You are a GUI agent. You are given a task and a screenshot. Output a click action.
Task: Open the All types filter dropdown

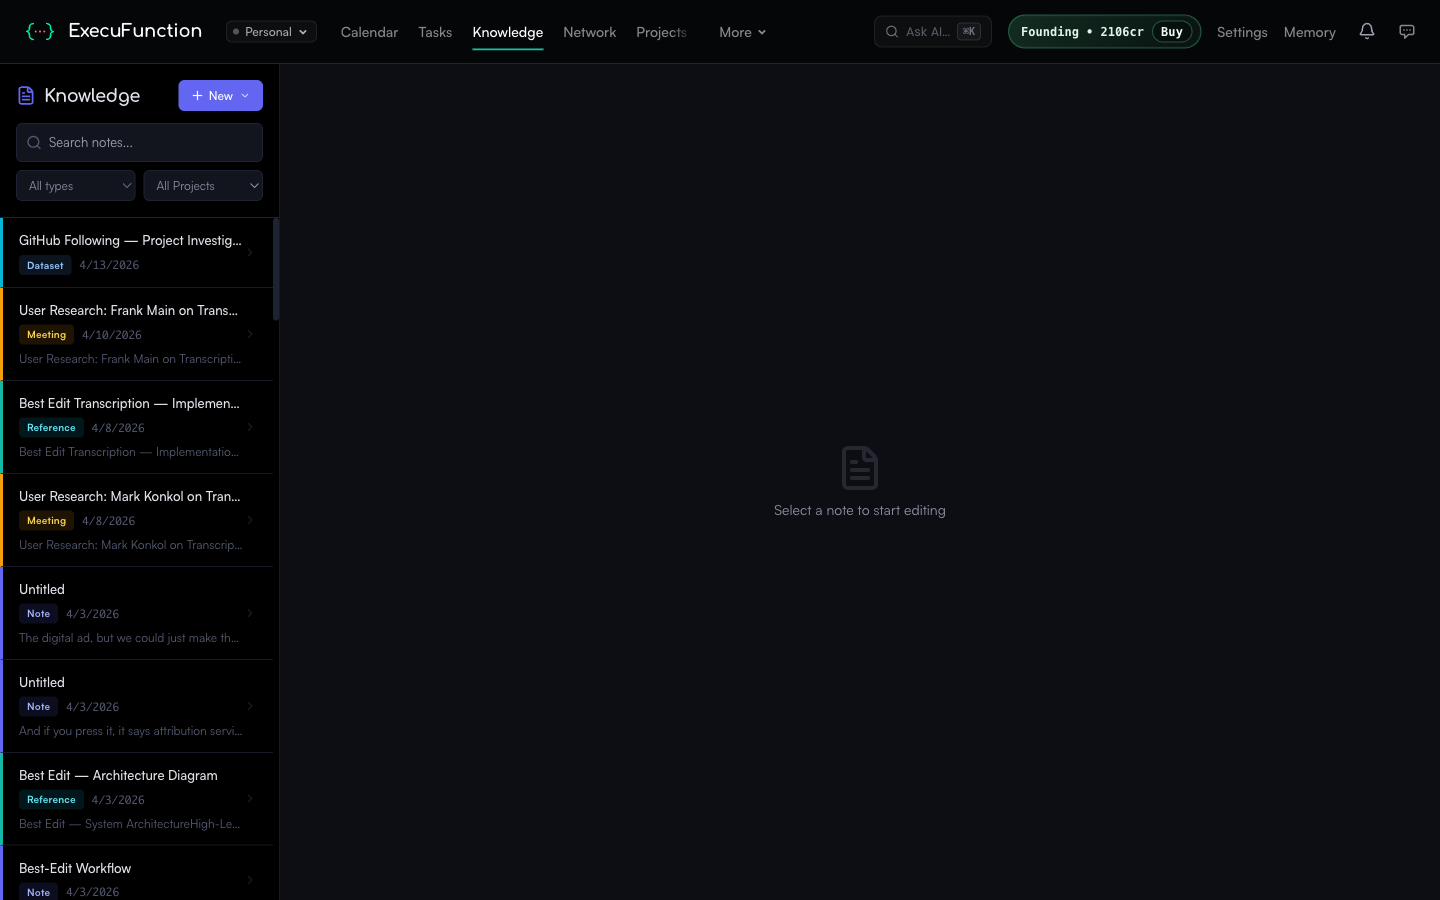75,185
